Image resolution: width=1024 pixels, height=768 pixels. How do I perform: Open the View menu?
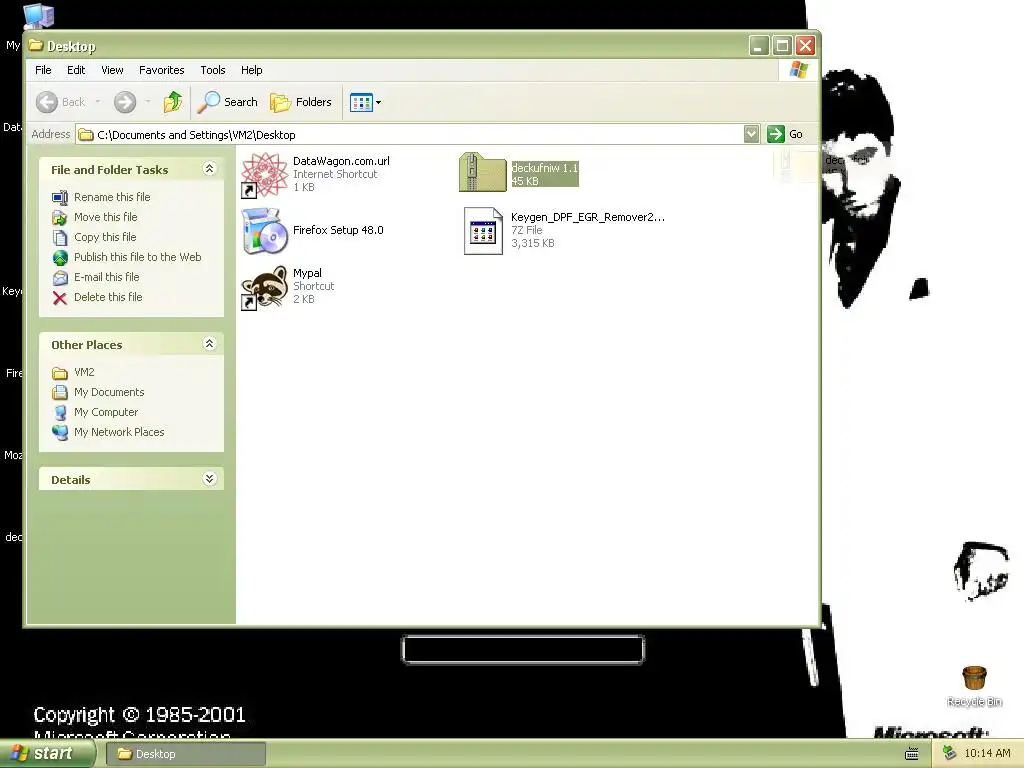pos(112,70)
